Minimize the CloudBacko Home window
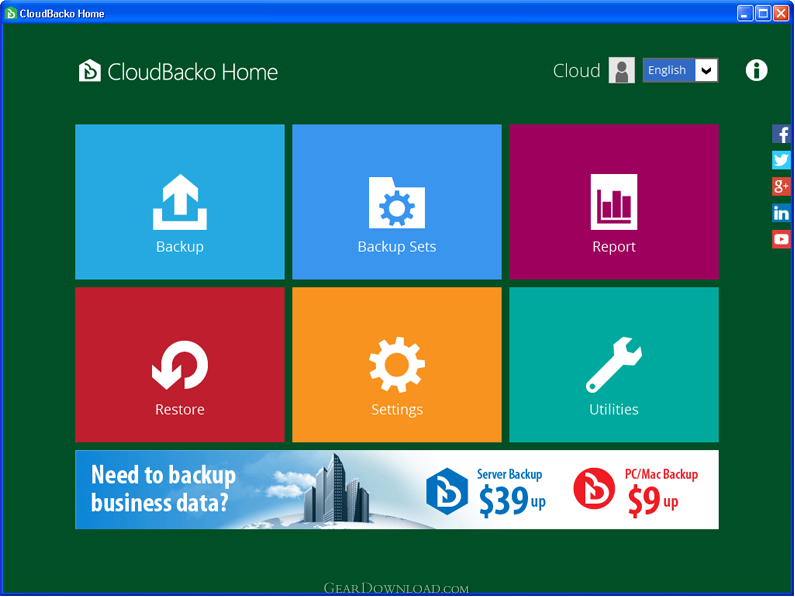 coord(744,13)
